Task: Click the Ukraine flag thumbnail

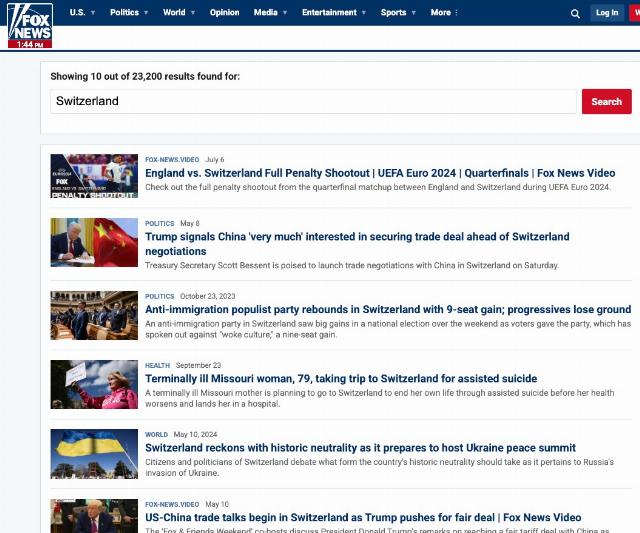Action: 94,454
